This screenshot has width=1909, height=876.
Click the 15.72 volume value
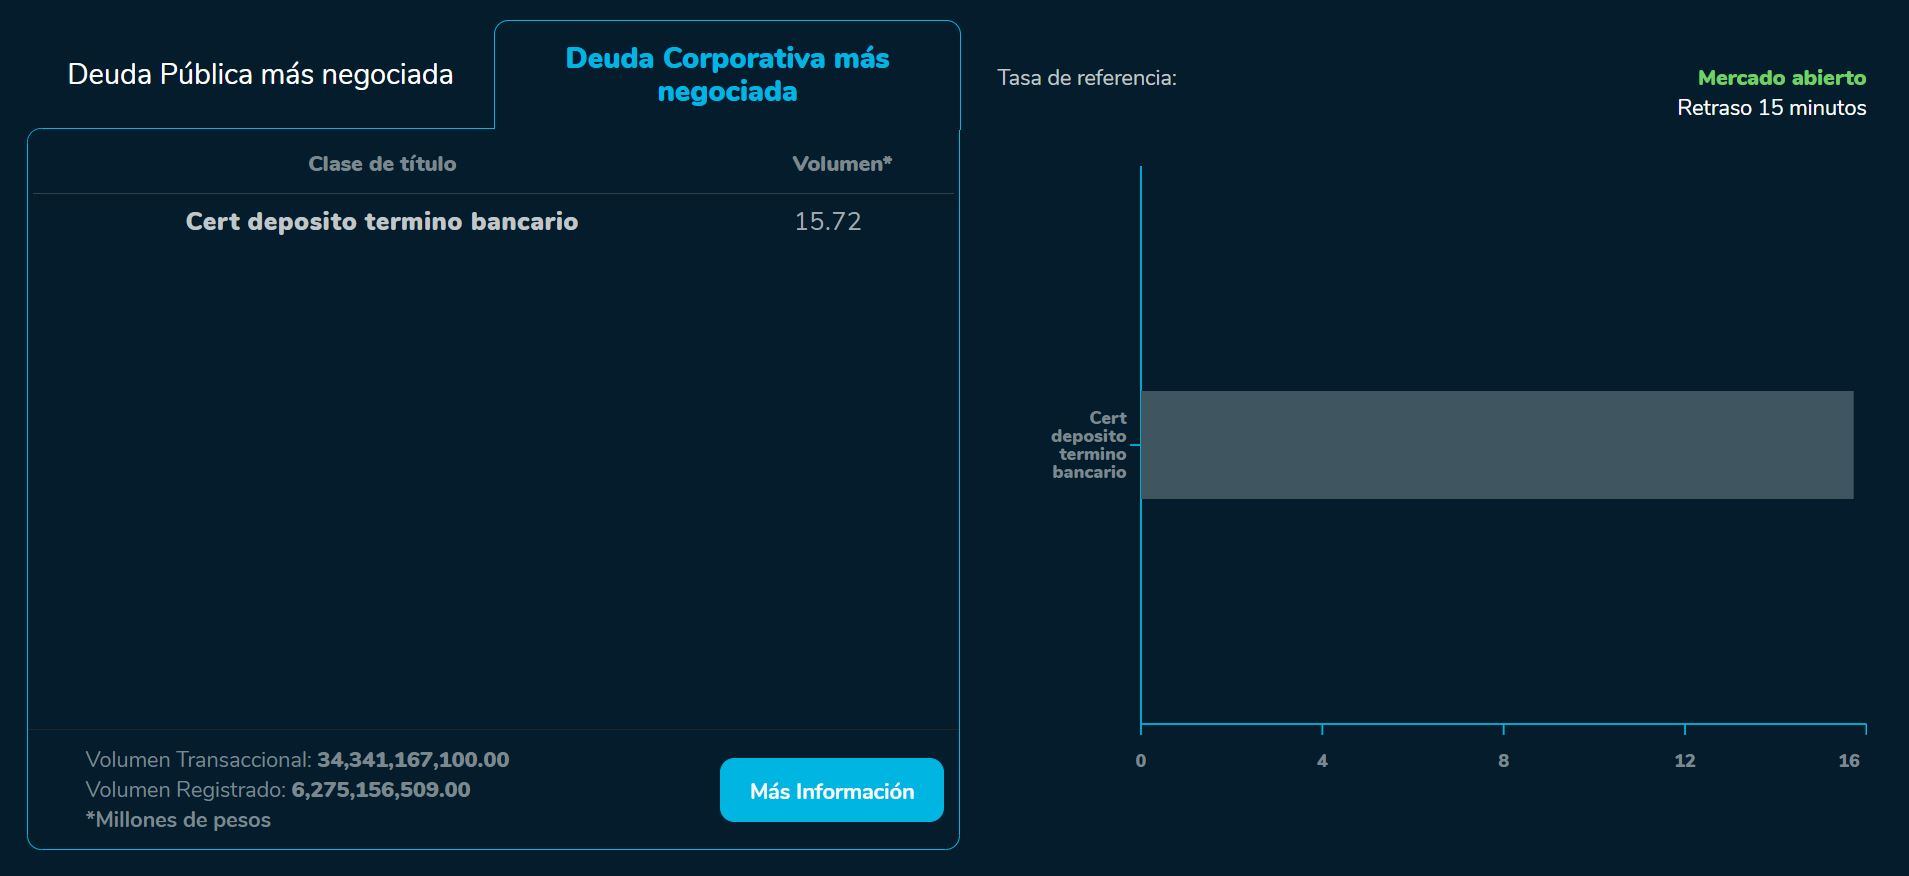828,222
